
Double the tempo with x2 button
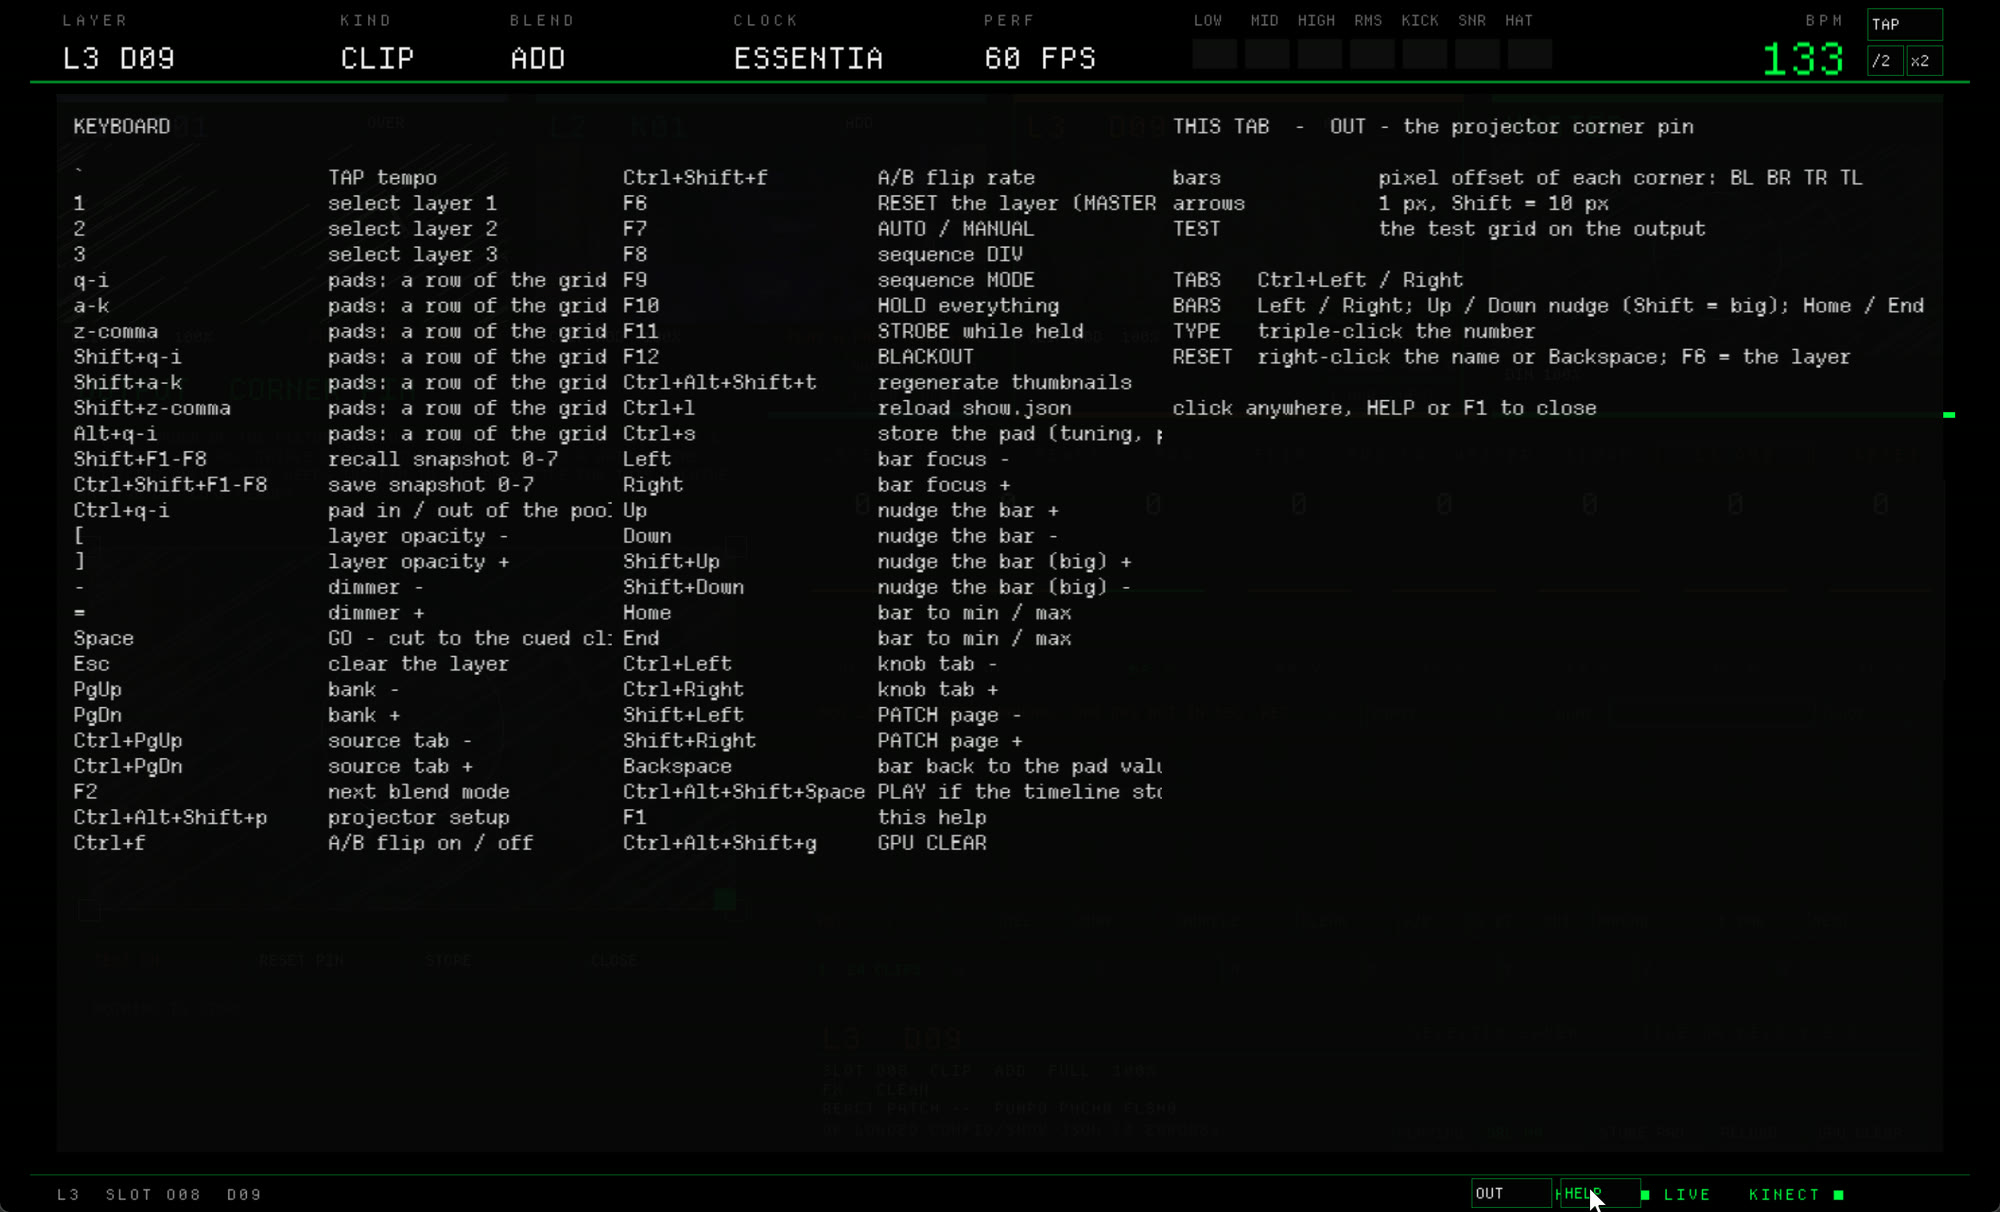[x=1924, y=61]
